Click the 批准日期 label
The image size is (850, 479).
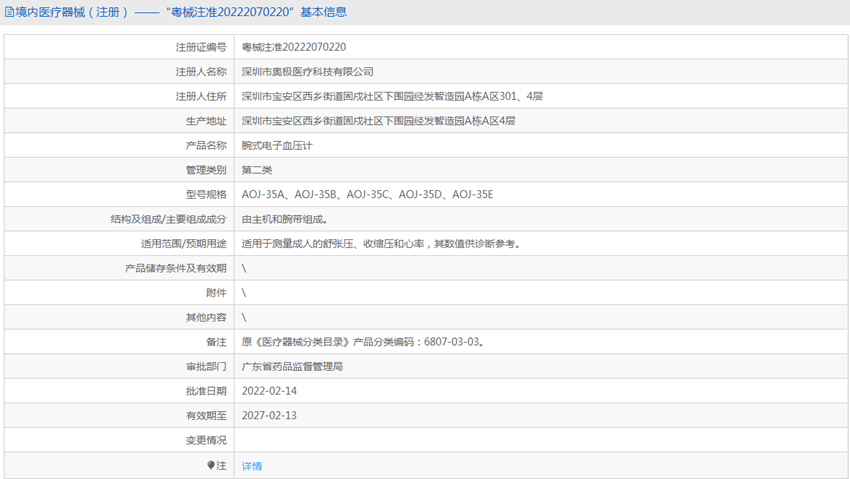click(x=206, y=391)
